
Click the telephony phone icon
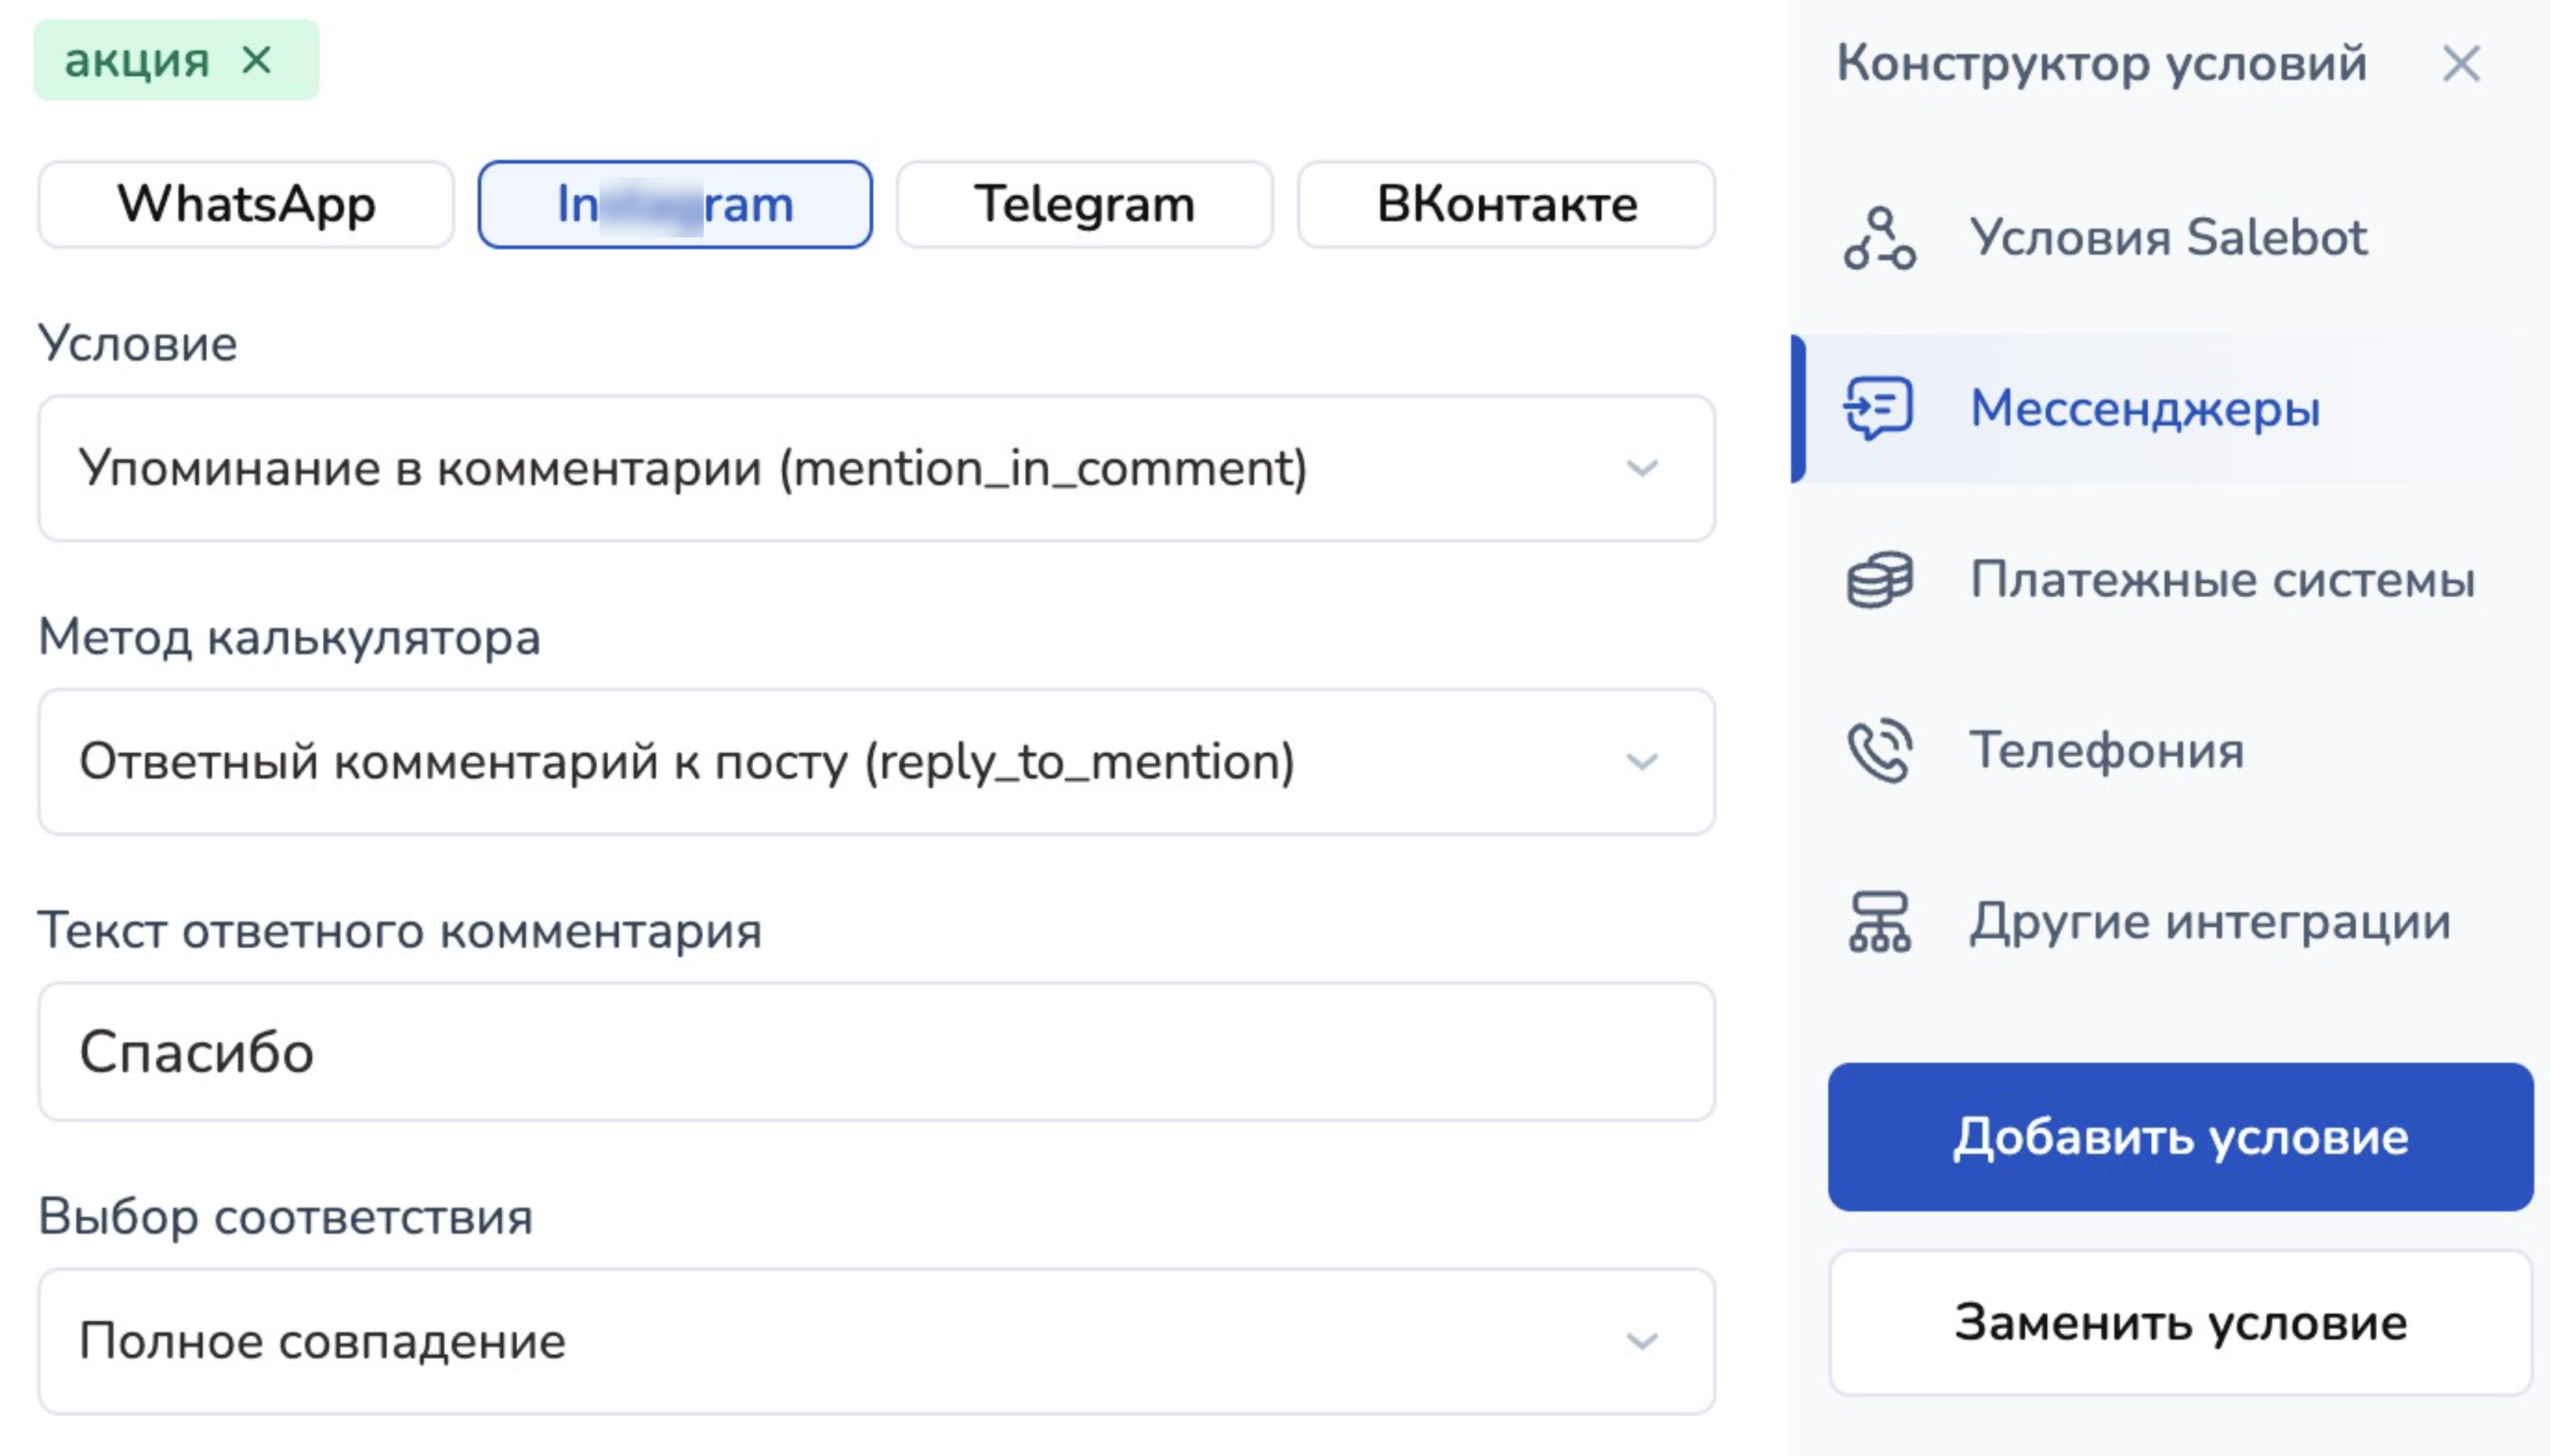[1879, 750]
